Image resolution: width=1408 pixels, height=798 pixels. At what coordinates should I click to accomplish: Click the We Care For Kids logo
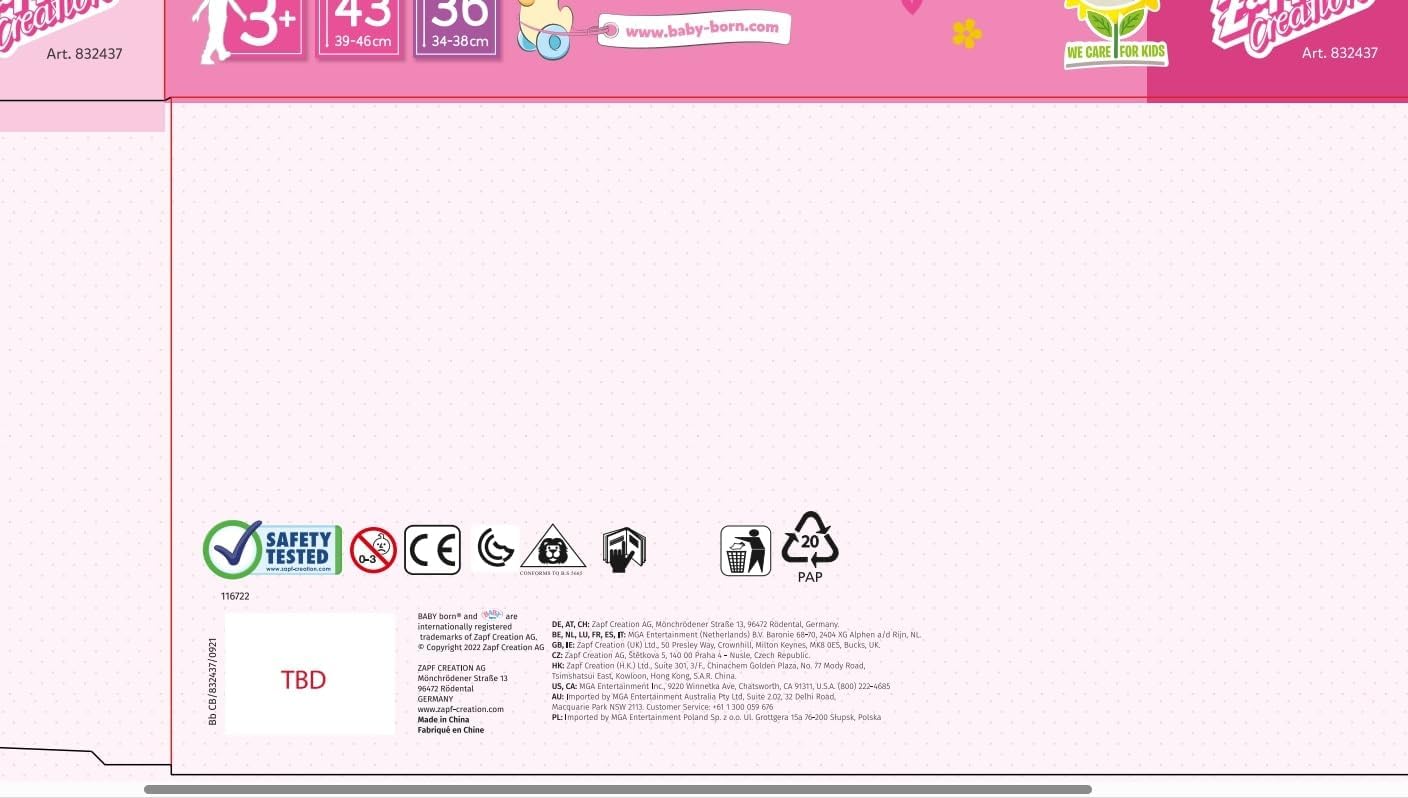point(1115,35)
